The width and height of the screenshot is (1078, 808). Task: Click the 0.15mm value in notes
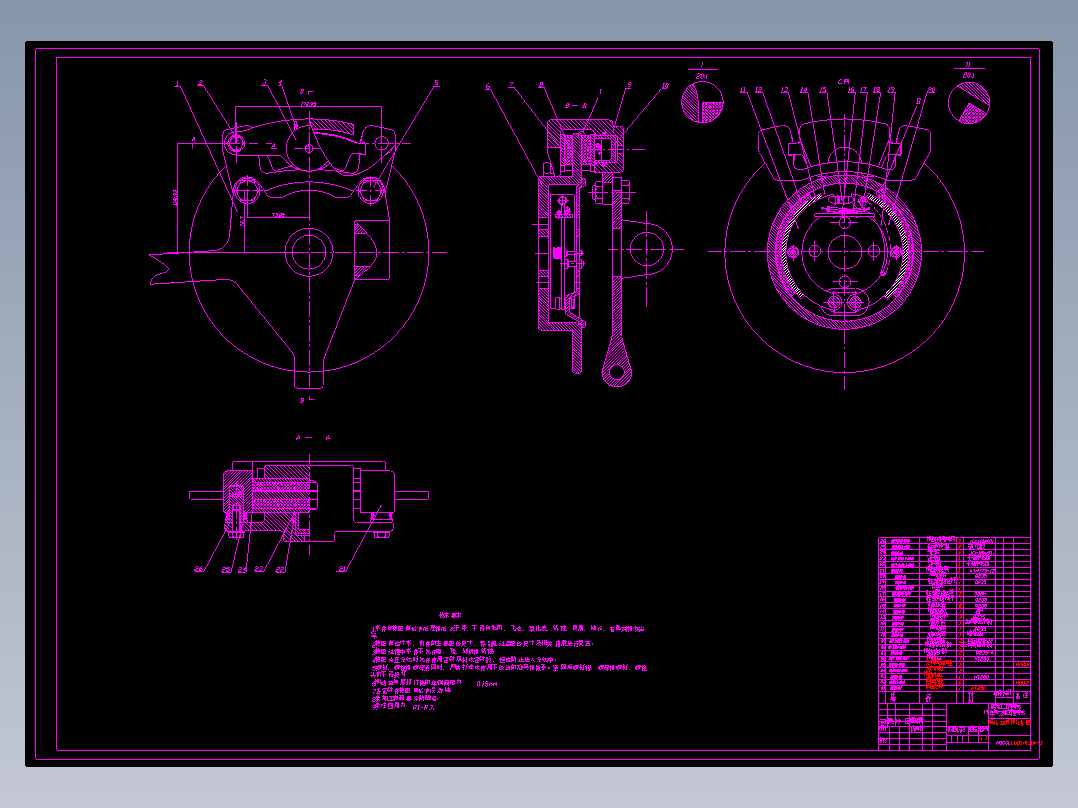click(x=487, y=684)
